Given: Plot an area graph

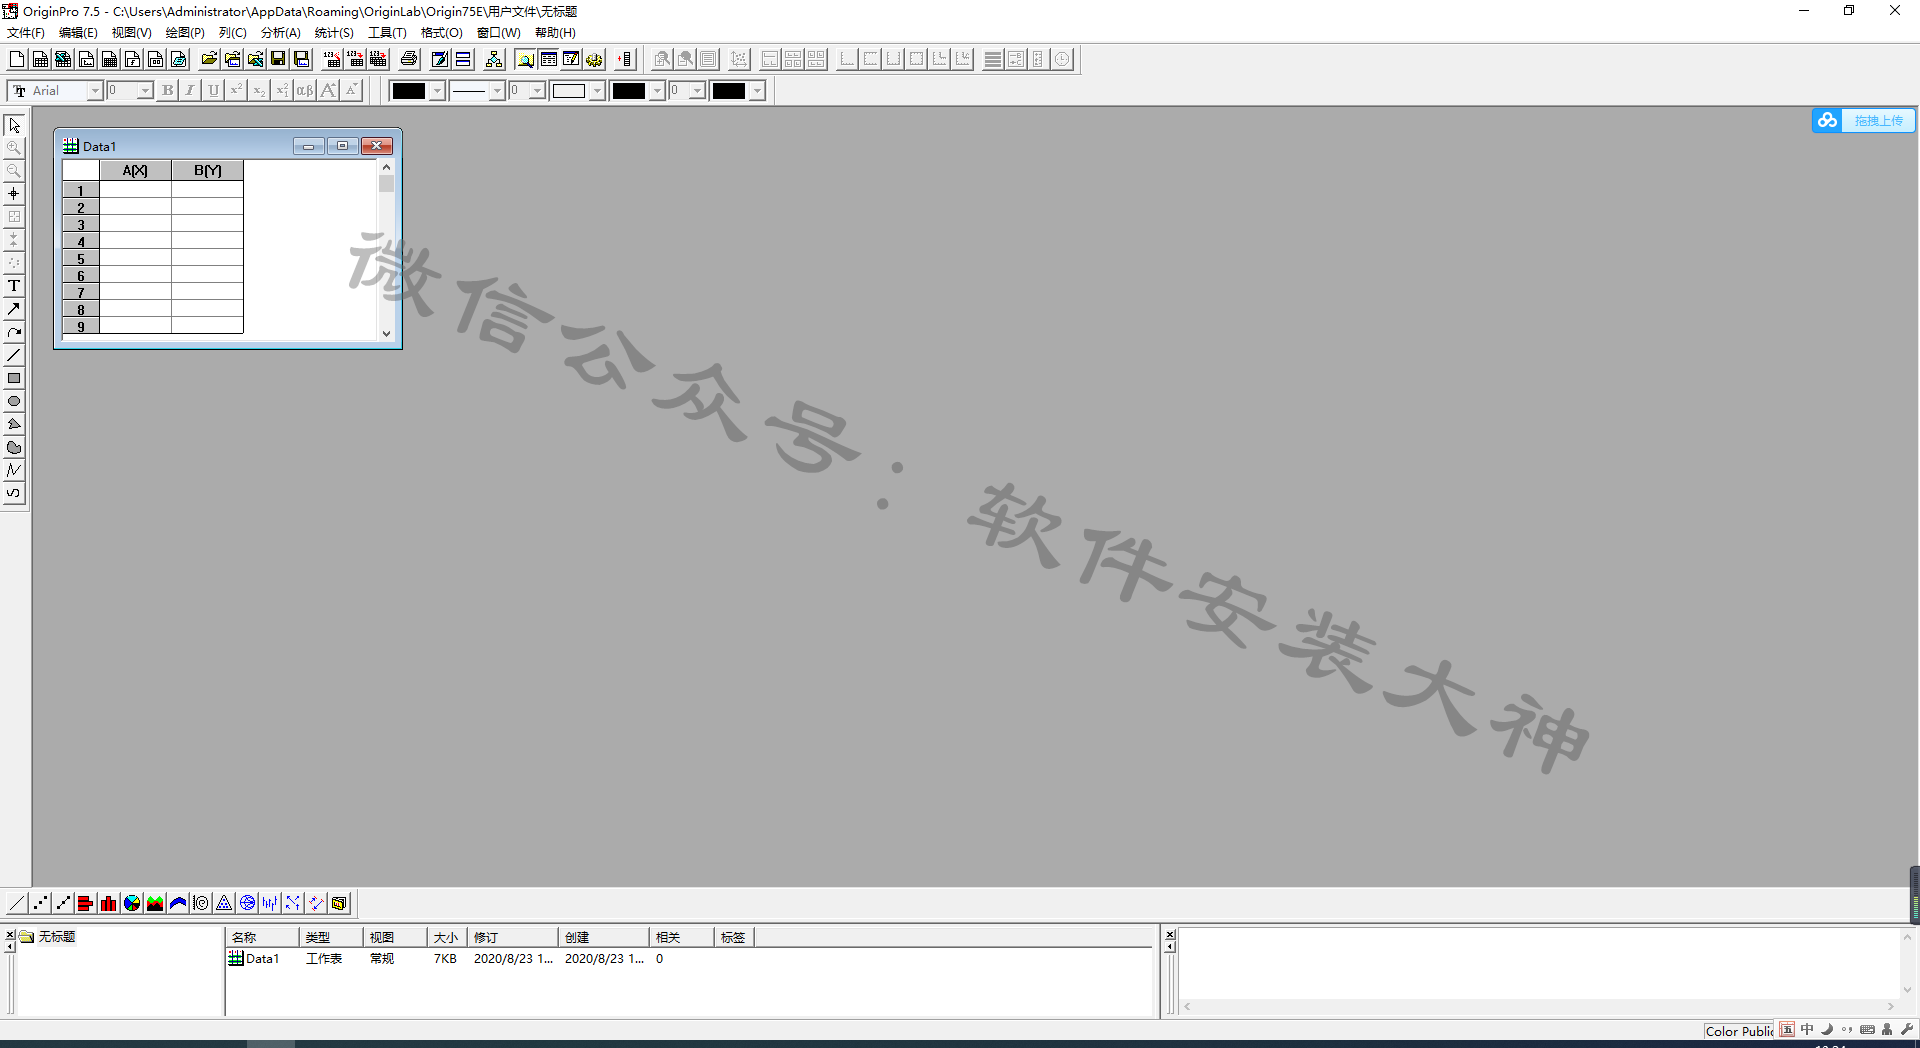Looking at the screenshot, I should tap(155, 903).
